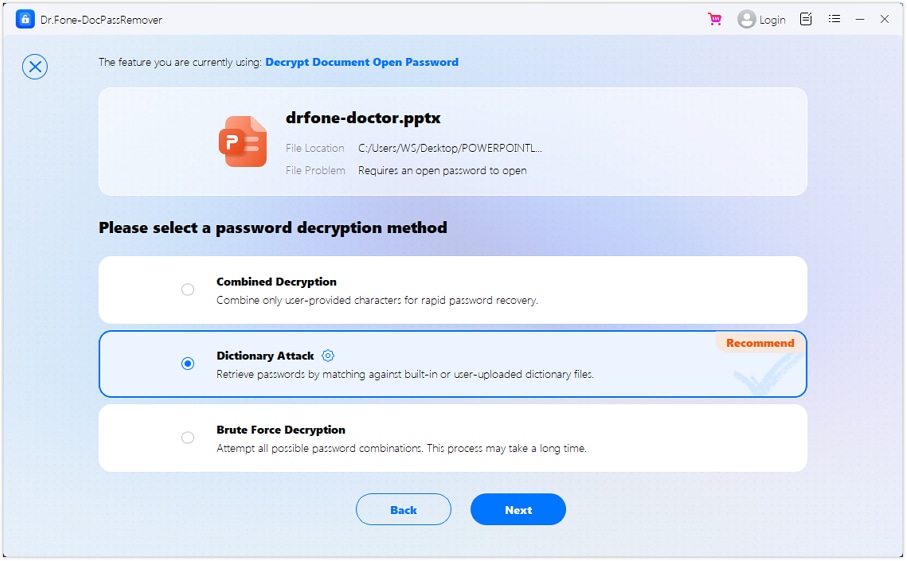
Task: Click the Back button
Action: tap(403, 510)
